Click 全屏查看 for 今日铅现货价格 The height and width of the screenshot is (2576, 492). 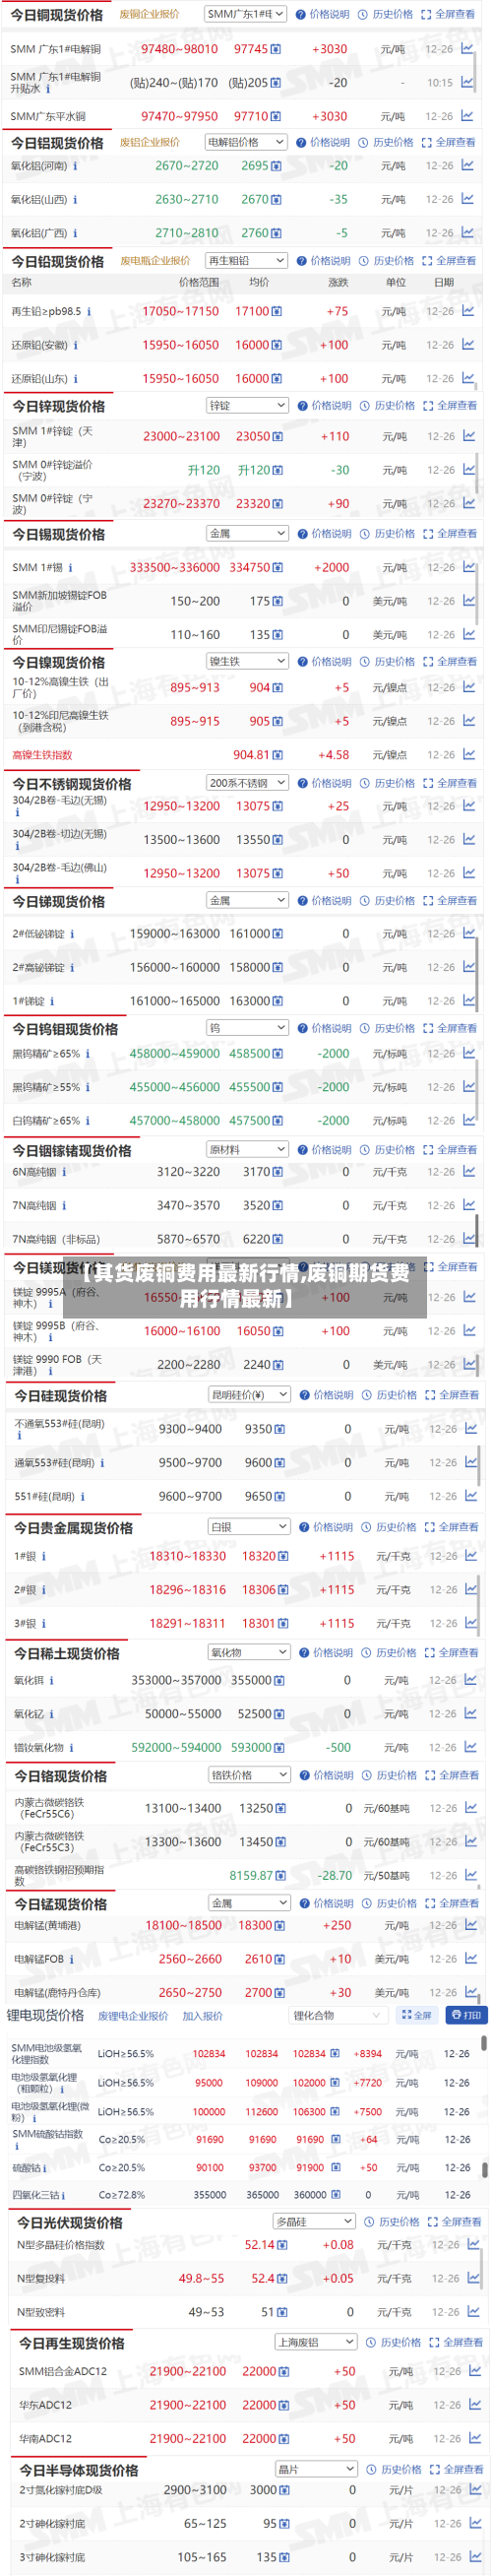click(x=449, y=261)
